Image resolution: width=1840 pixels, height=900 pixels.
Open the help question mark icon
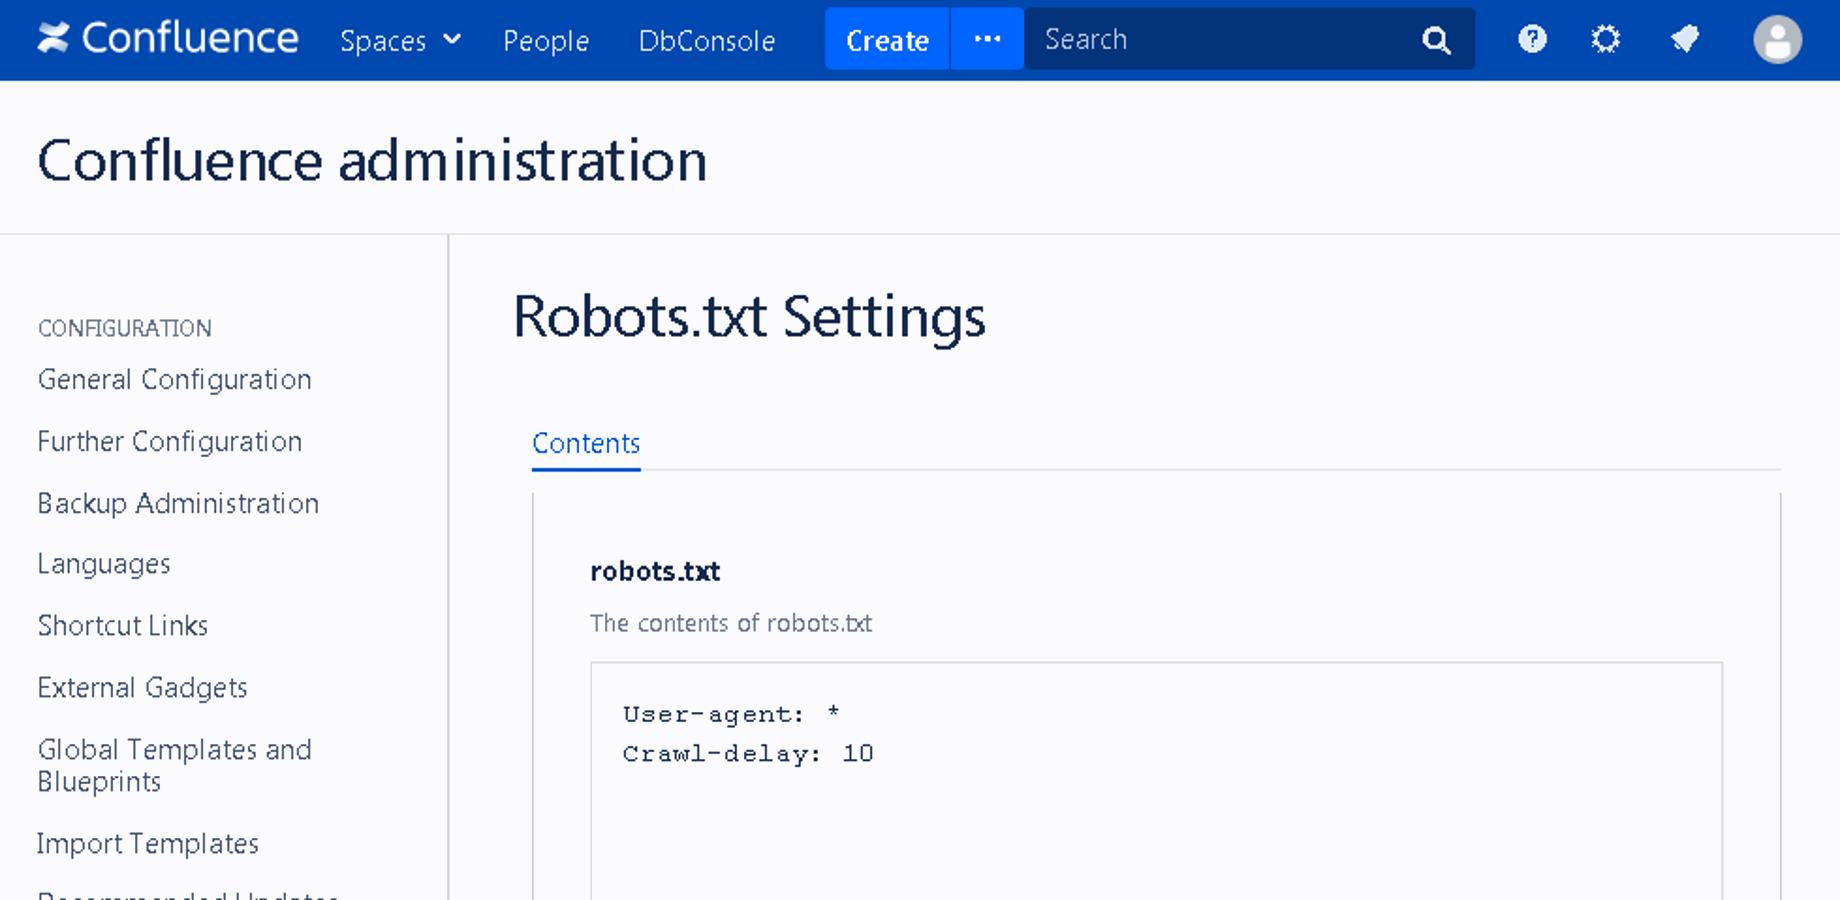(x=1532, y=39)
